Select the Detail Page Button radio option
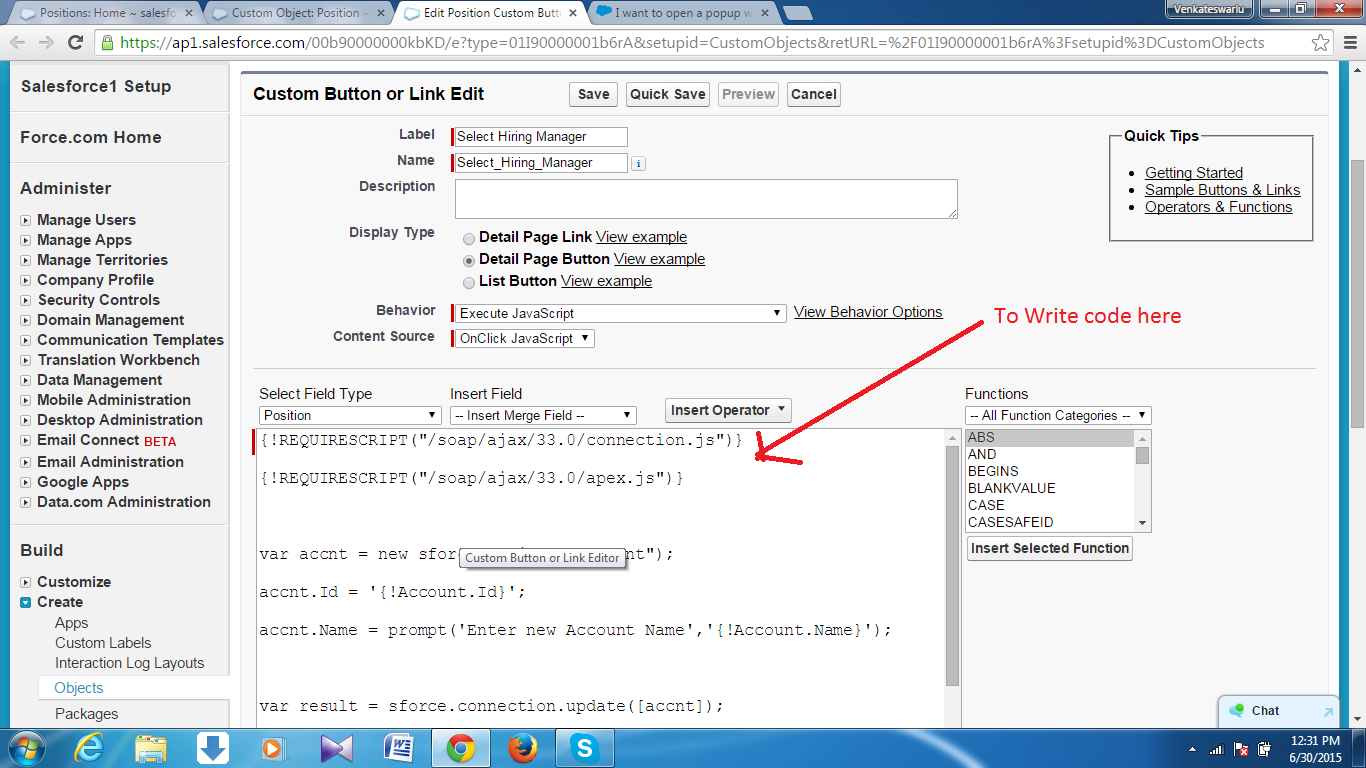This screenshot has width=1366, height=768. pos(468,260)
